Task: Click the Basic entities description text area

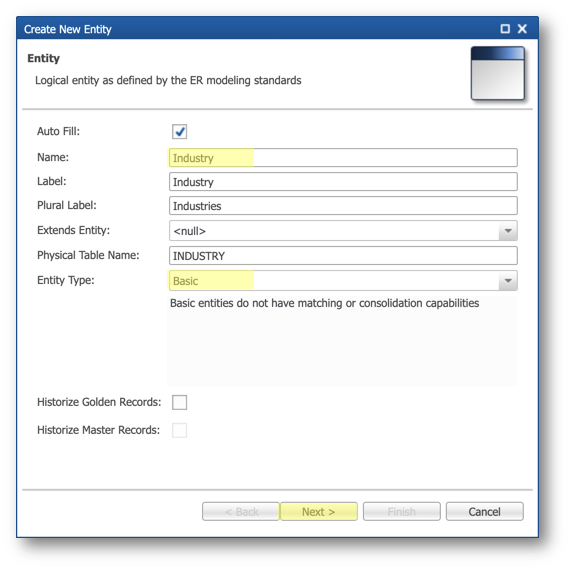Action: tap(342, 341)
